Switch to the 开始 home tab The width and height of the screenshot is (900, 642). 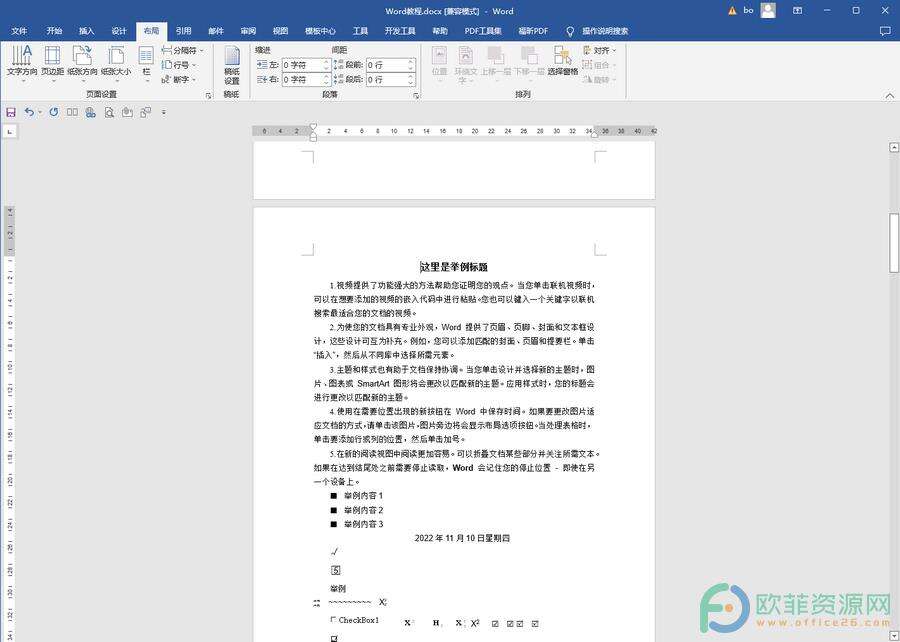[54, 31]
